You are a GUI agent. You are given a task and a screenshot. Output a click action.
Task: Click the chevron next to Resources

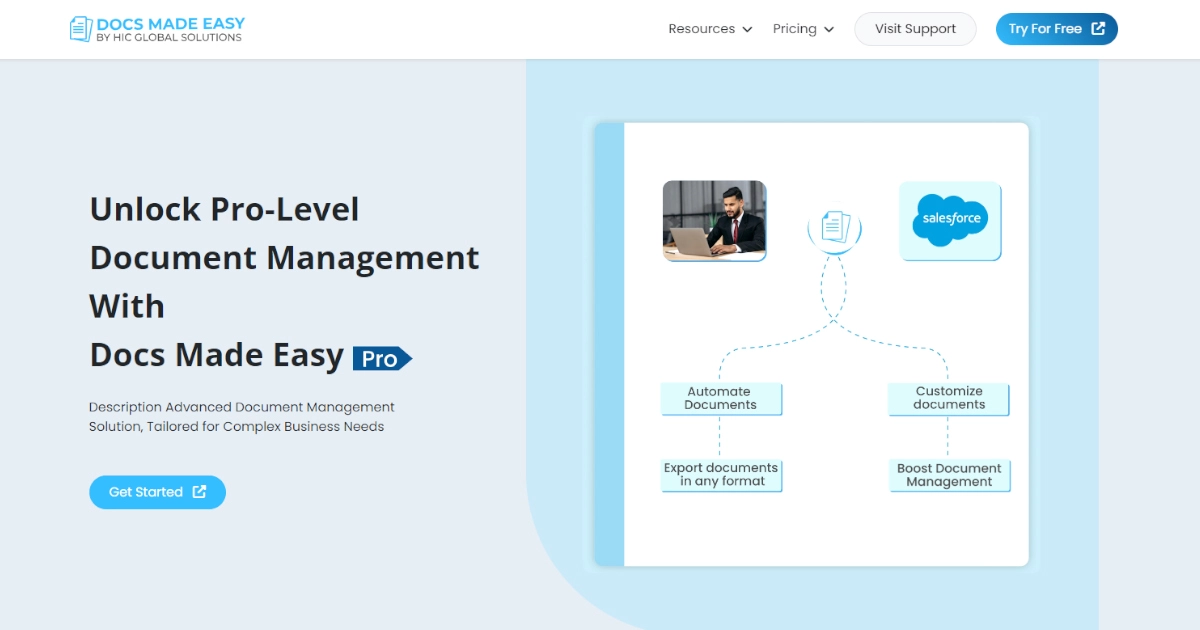[x=747, y=30]
